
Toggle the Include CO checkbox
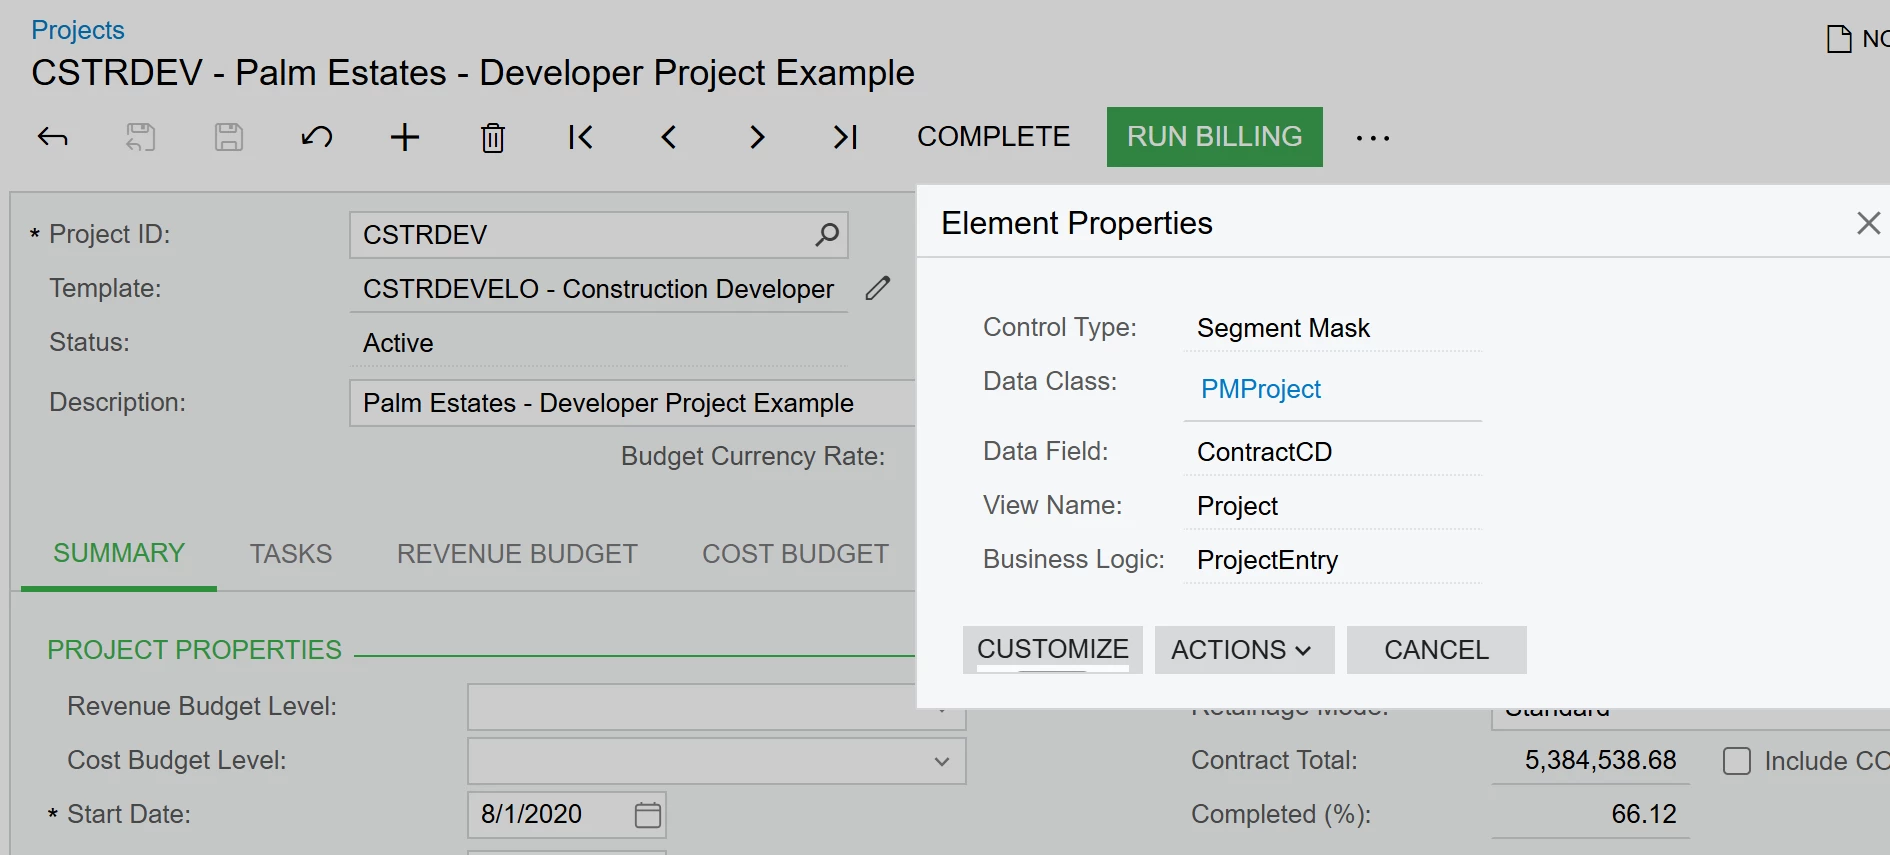1737,761
